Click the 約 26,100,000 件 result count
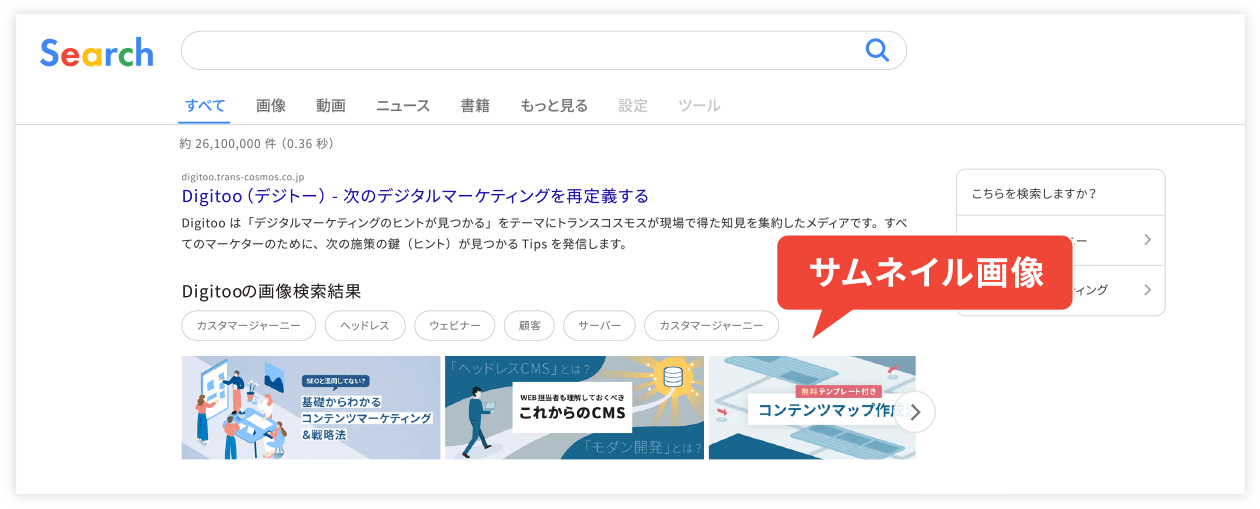The height and width of the screenshot is (509, 1260). point(257,143)
